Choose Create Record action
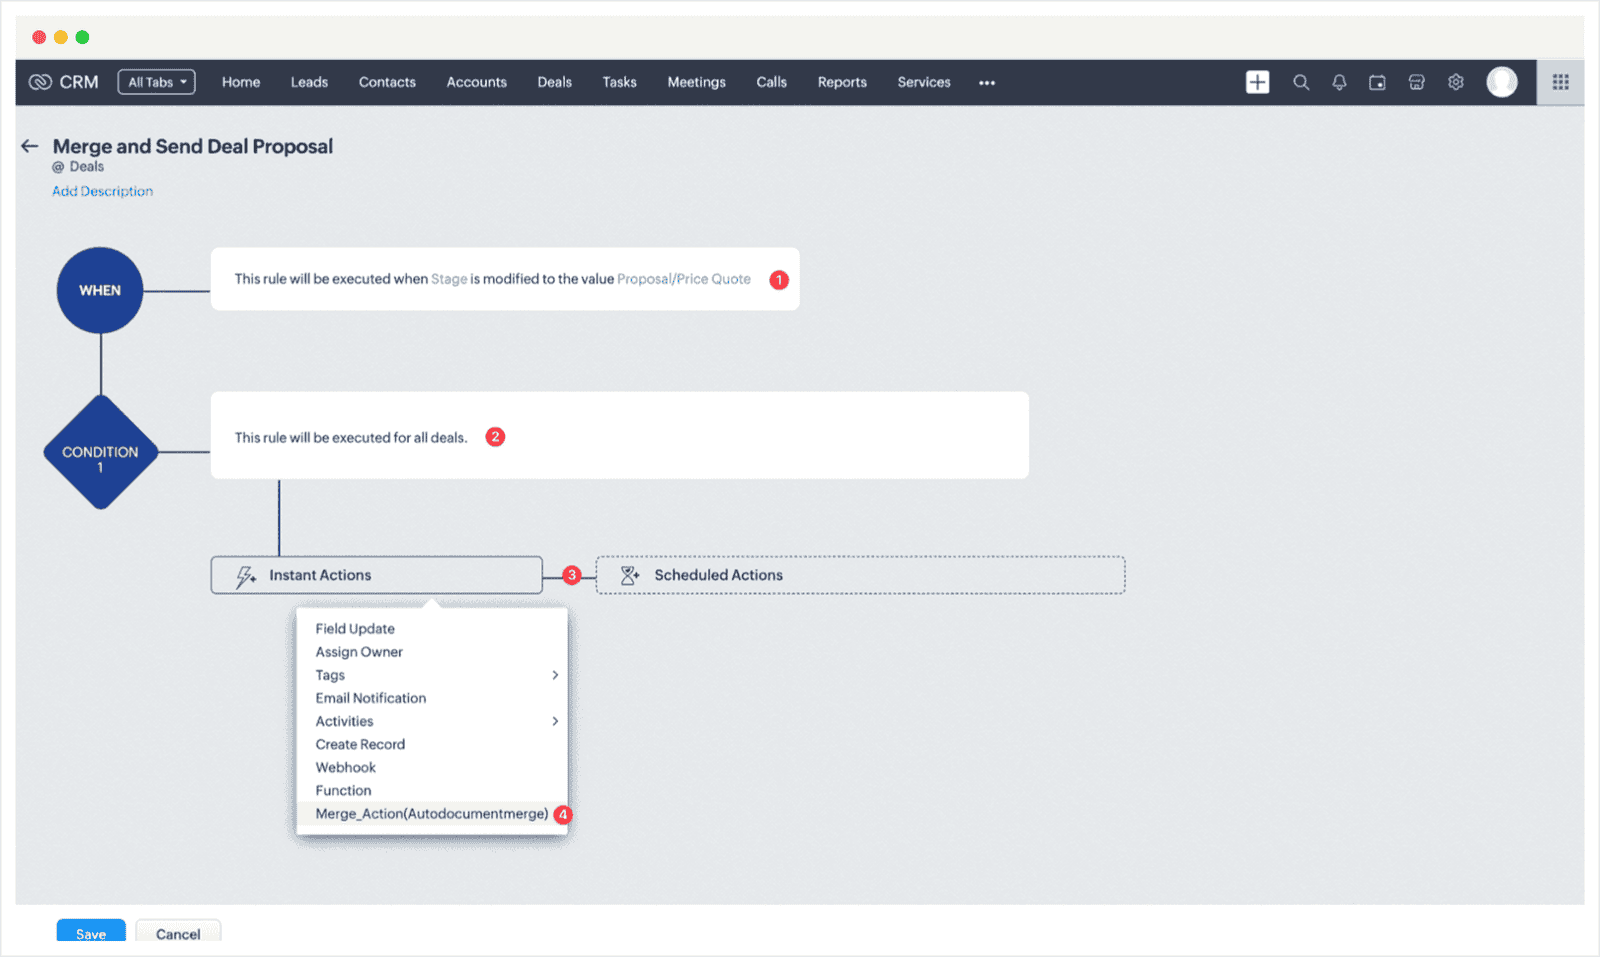Screen dimensions: 1600x957 click(x=432, y=744)
